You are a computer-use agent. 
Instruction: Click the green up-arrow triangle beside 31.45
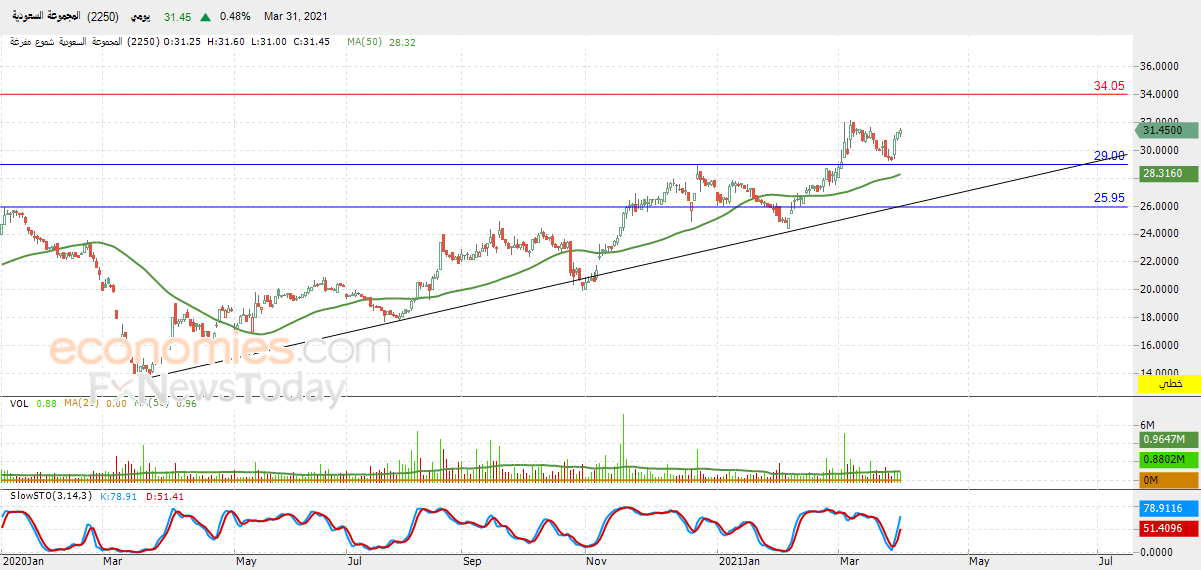(205, 18)
